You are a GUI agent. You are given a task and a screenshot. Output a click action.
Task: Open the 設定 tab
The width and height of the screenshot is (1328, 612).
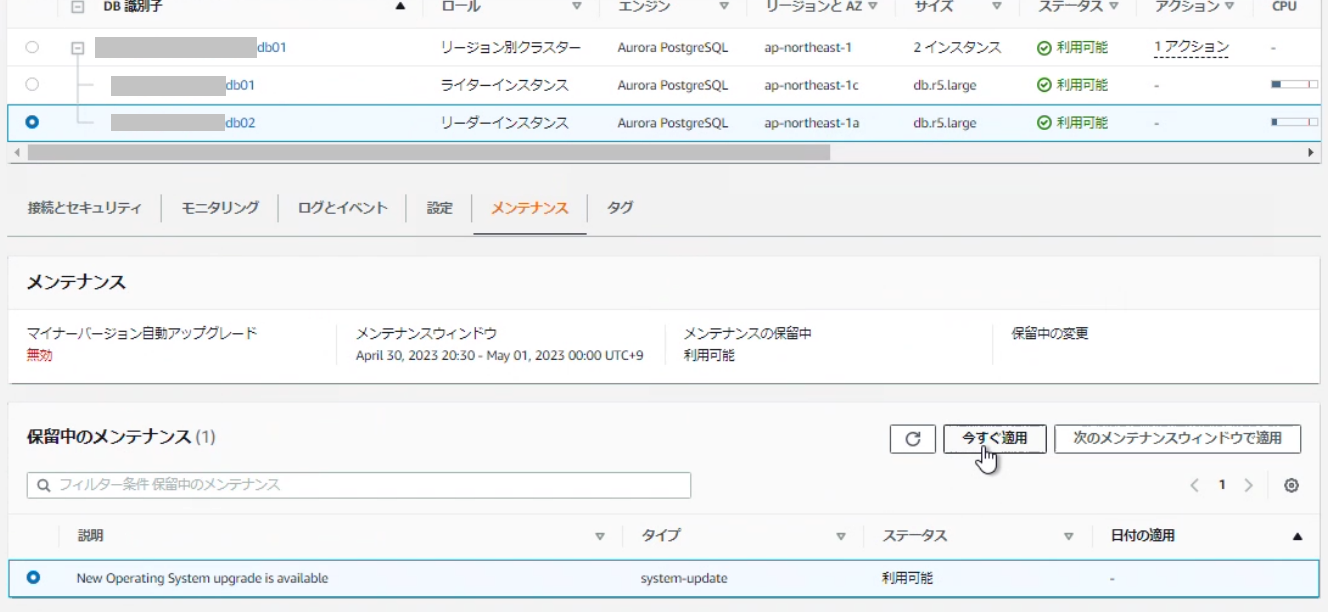pos(440,208)
